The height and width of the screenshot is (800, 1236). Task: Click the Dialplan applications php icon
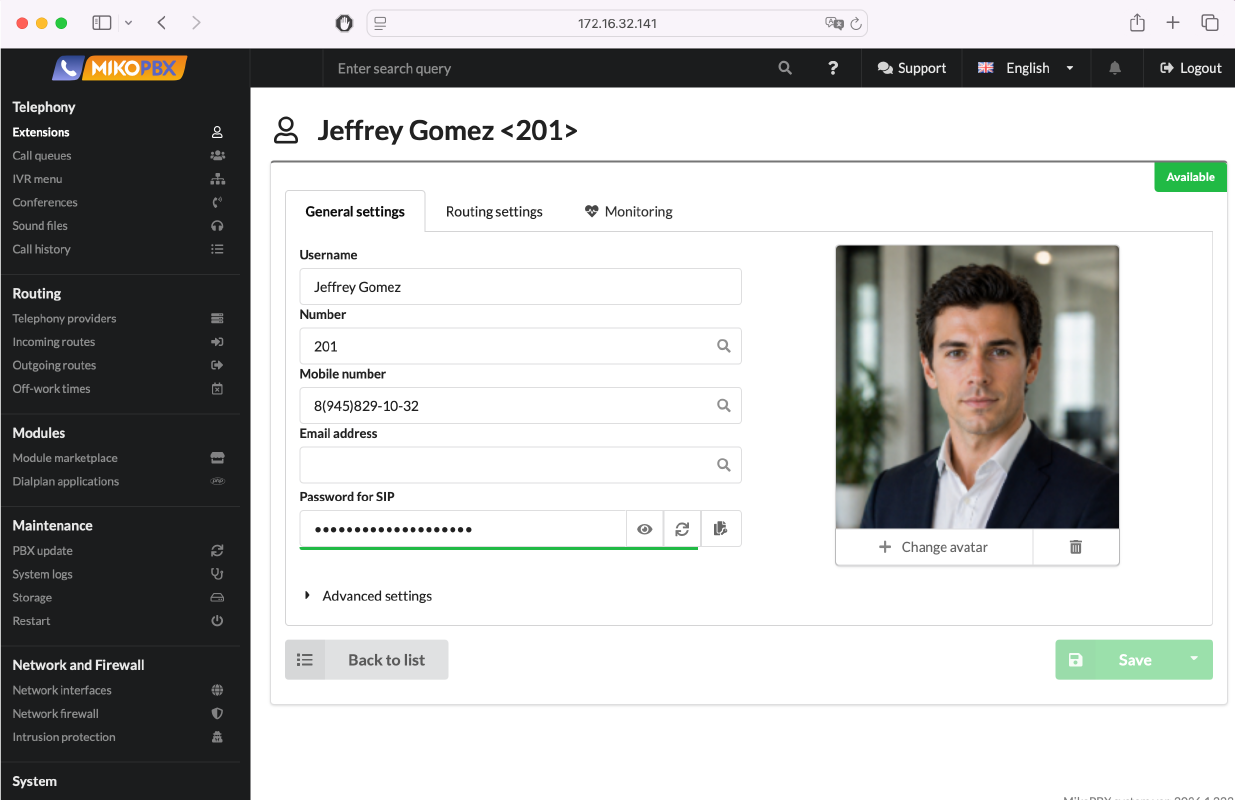(x=217, y=481)
